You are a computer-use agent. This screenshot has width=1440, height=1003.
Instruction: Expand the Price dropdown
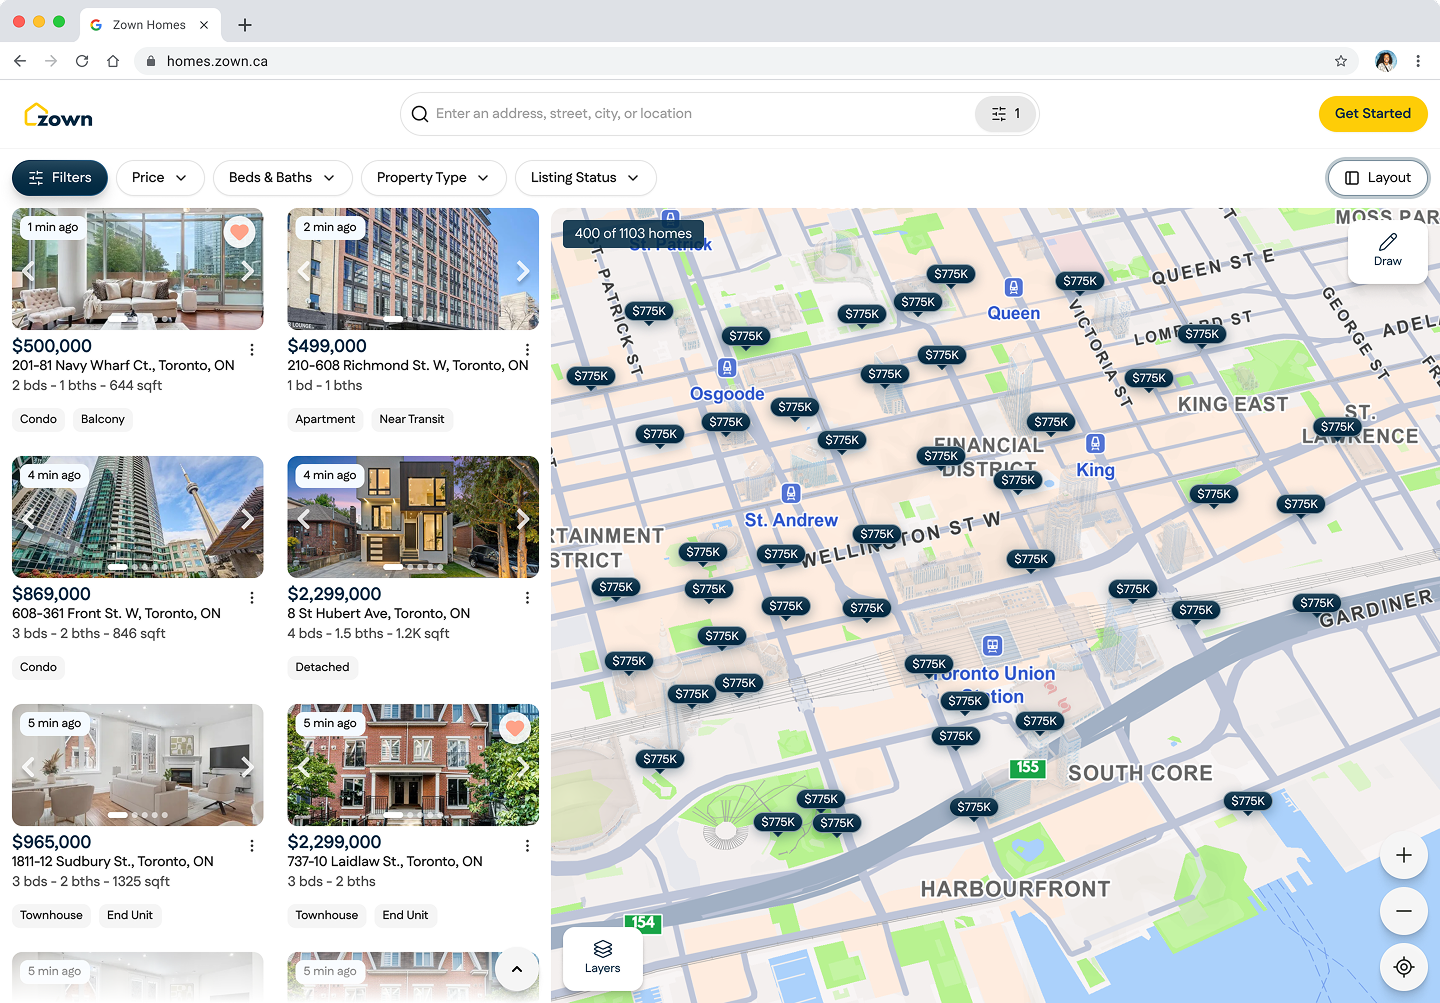pos(160,178)
